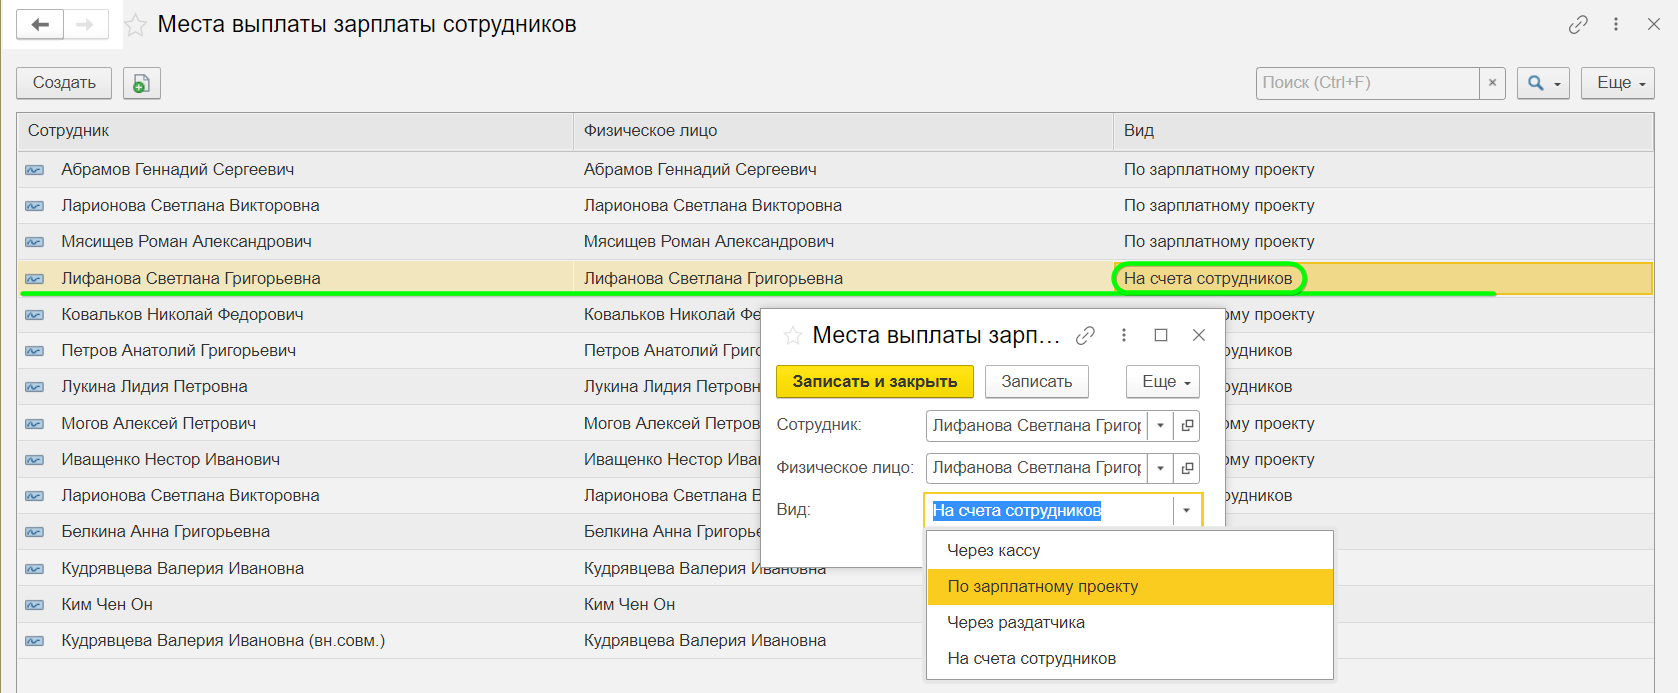Click record icon for Мясищев Роман Александрович

point(35,242)
